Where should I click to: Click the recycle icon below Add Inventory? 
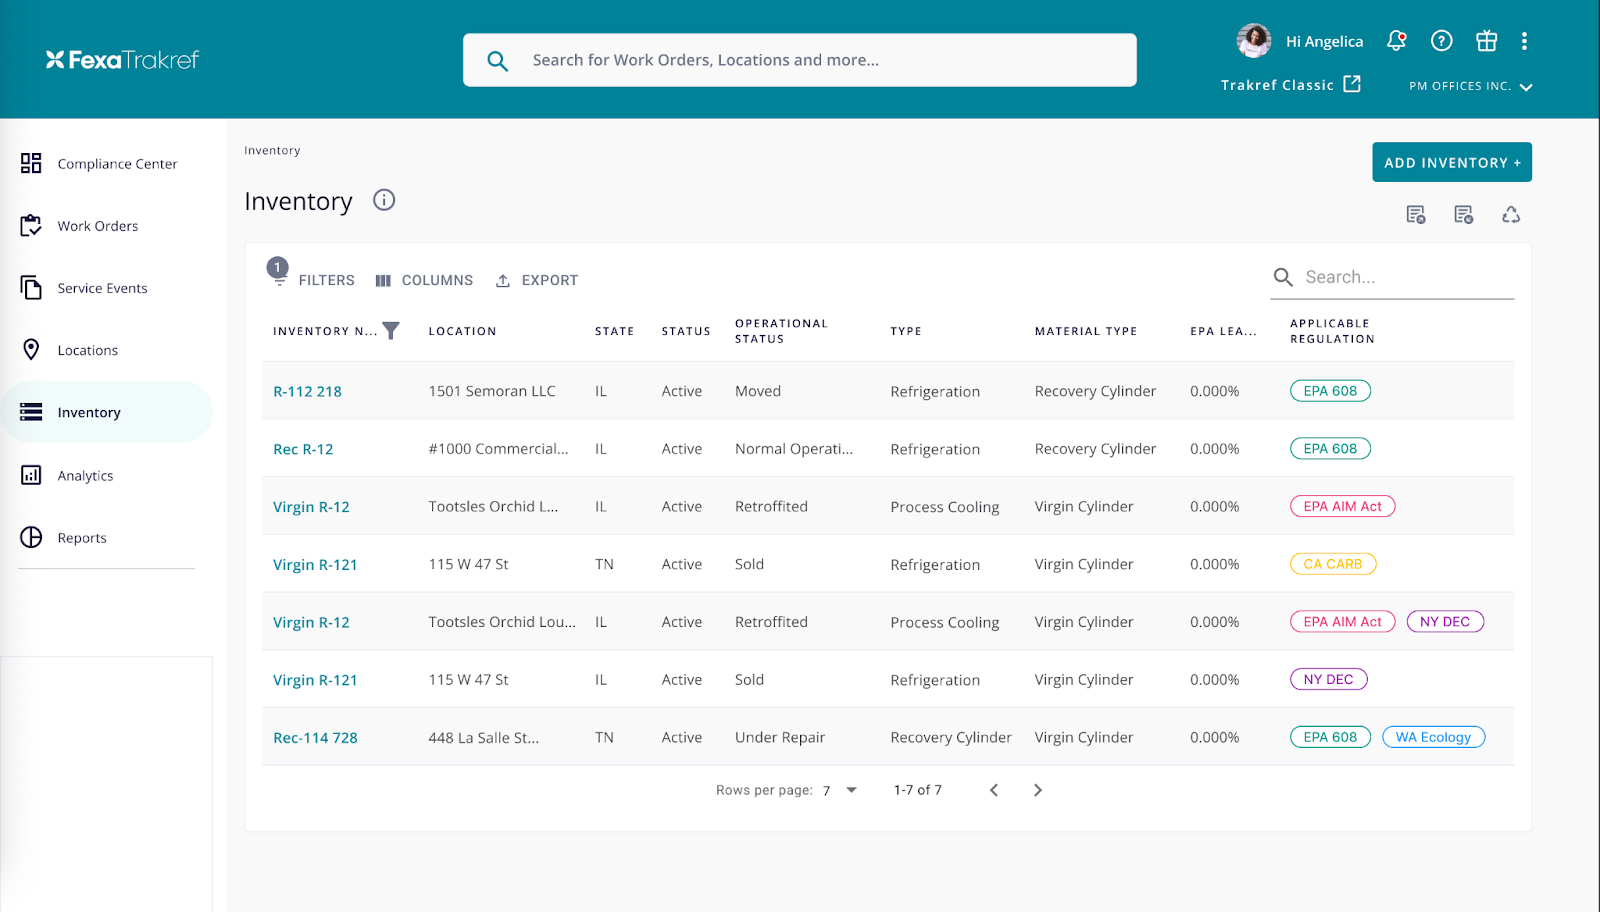[1511, 215]
